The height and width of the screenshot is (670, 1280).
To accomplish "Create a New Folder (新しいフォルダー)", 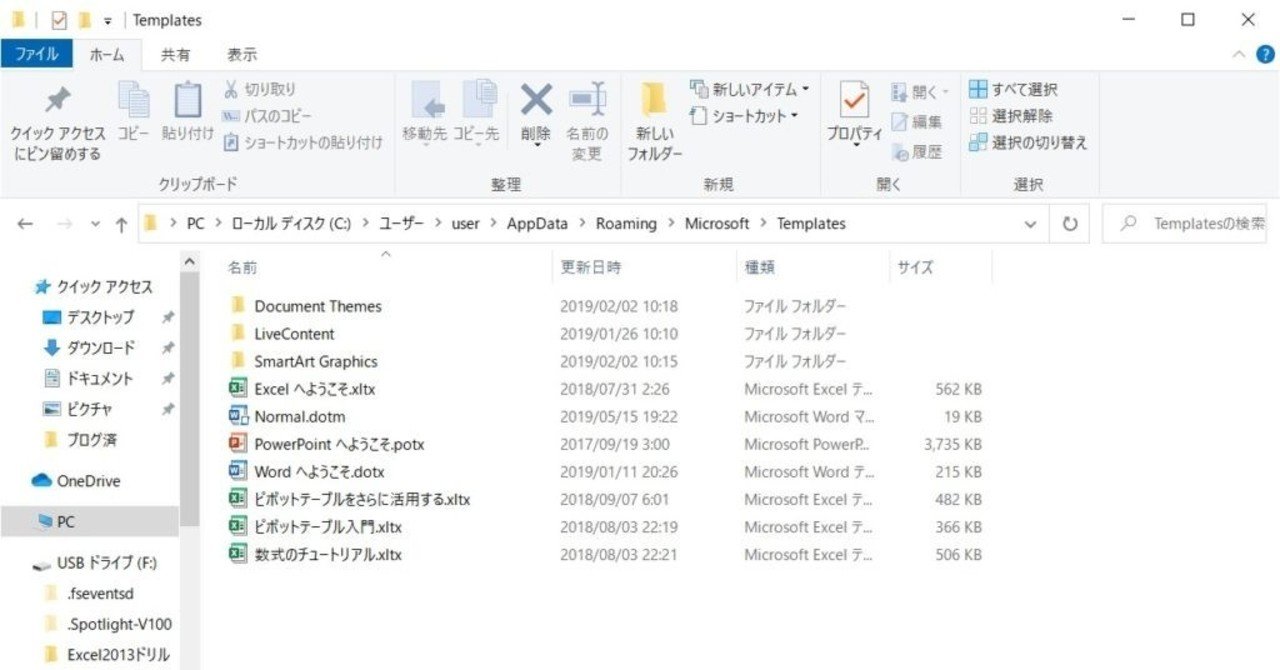I will pos(655,122).
